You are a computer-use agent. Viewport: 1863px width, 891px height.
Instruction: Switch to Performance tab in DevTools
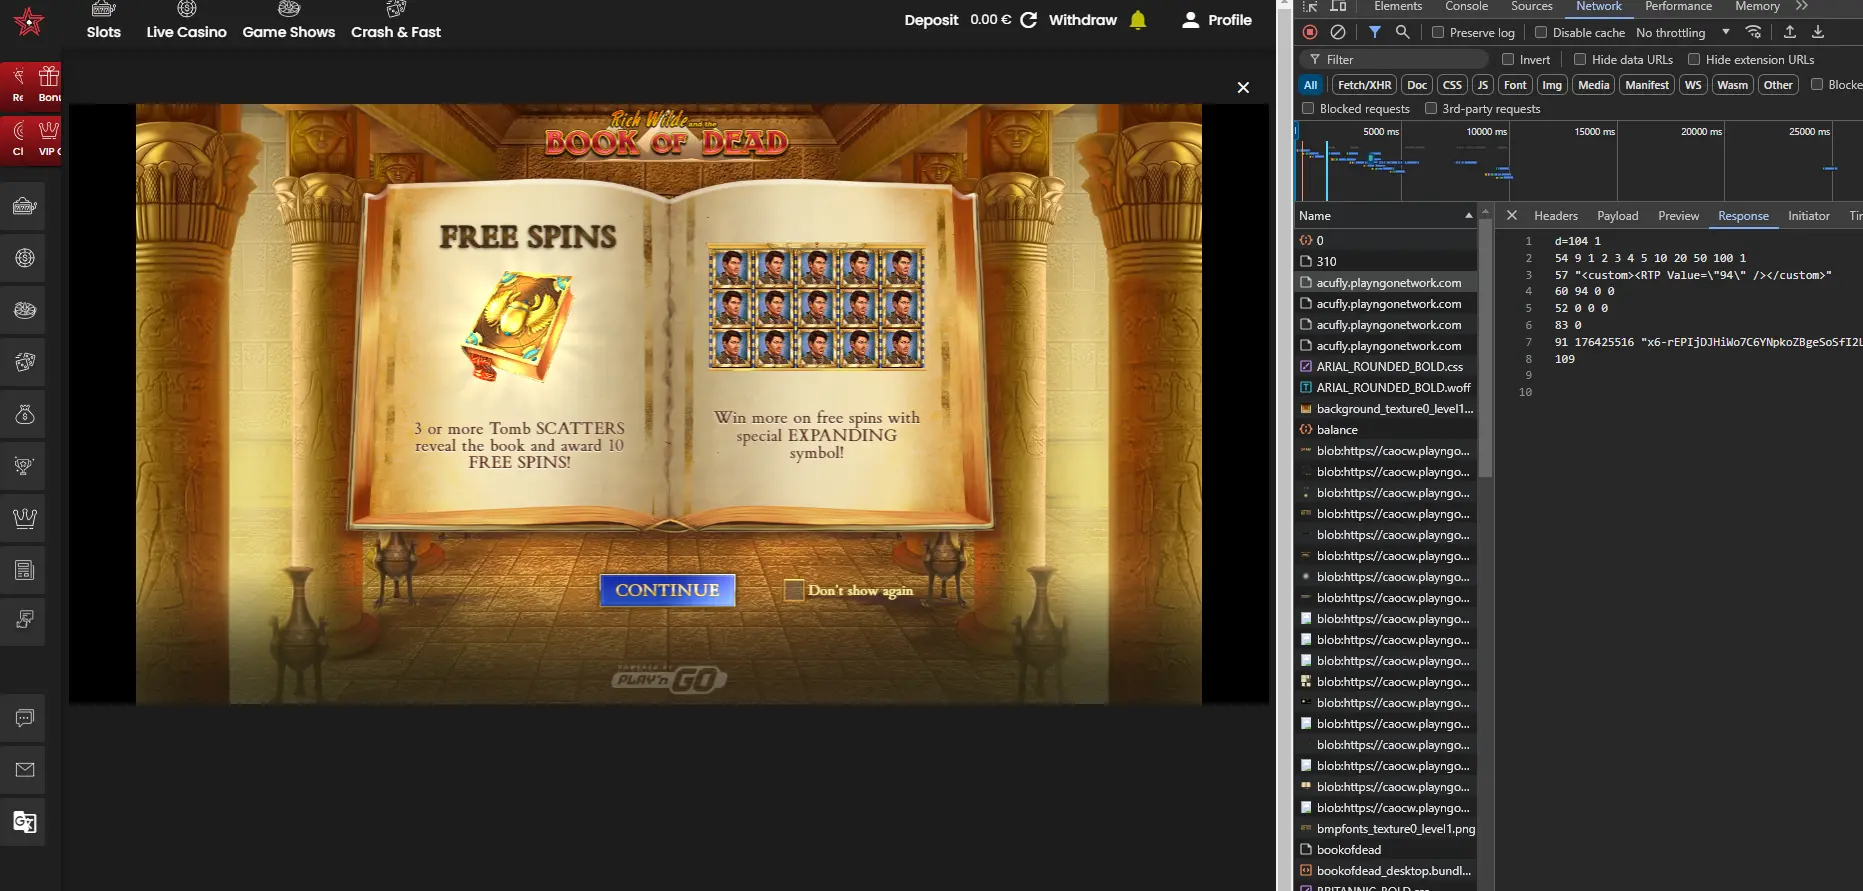pos(1679,6)
